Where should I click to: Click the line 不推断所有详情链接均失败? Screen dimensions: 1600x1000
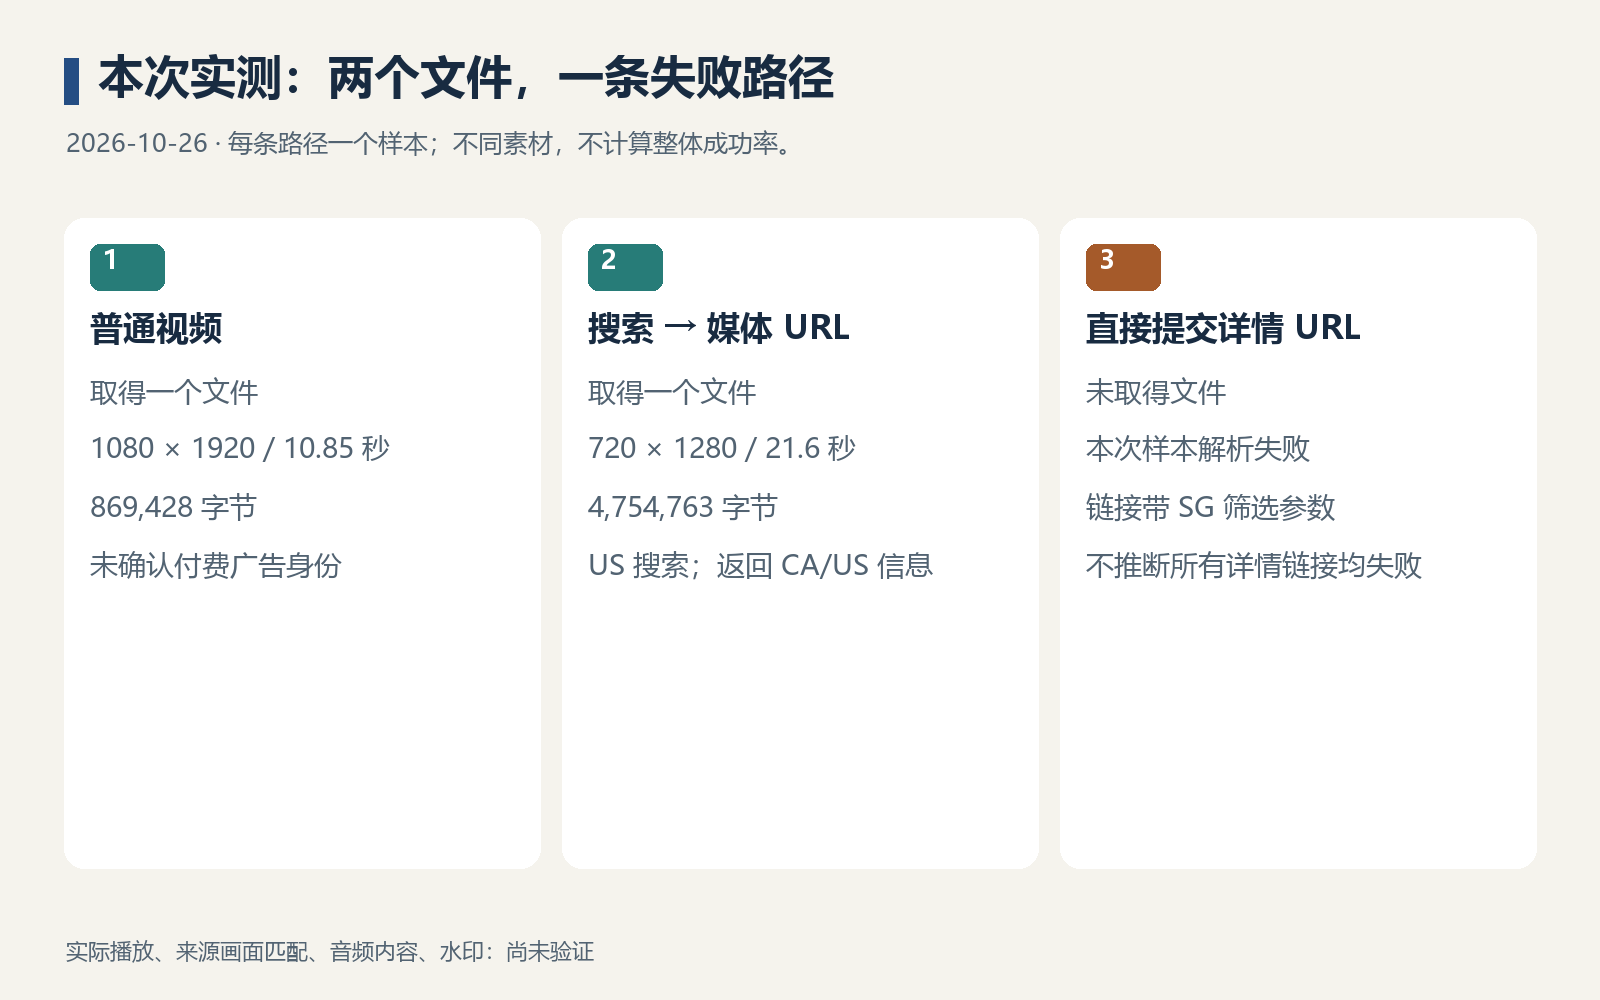tap(1254, 566)
